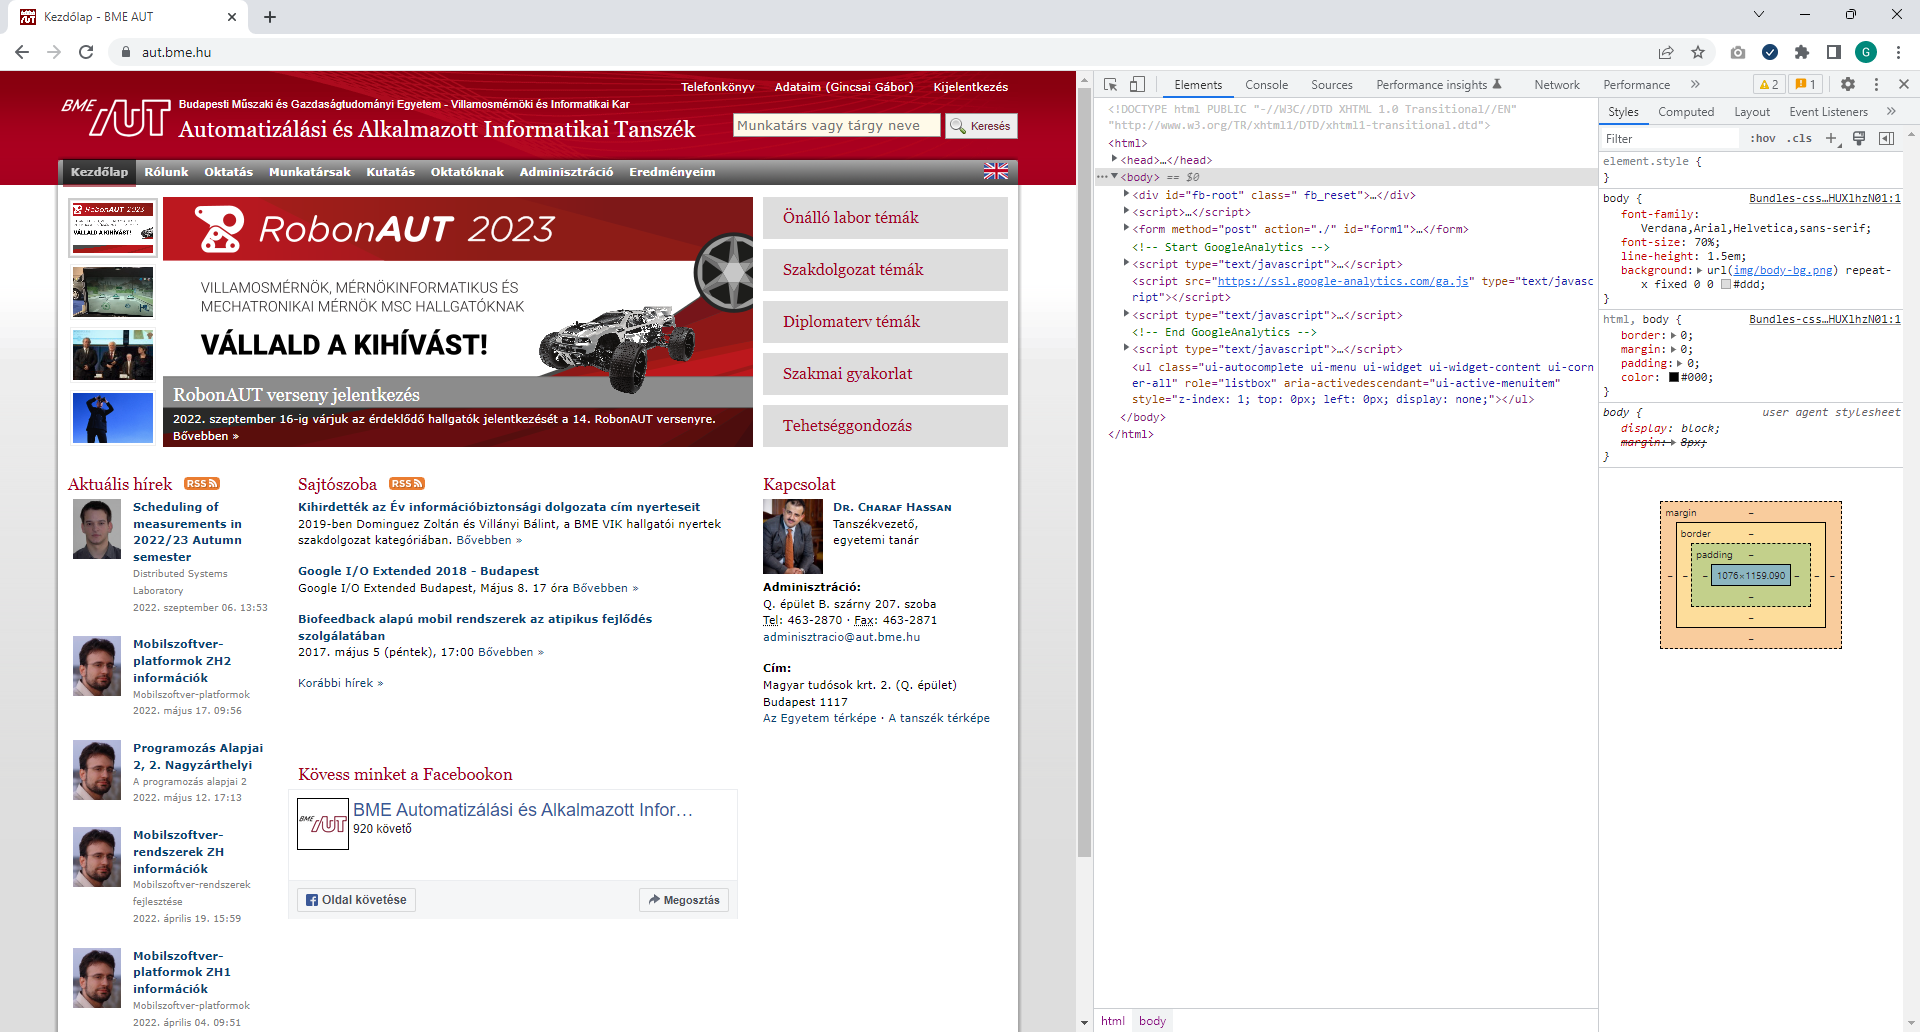
Task: Bookmark this page with star icon
Action: tap(1698, 52)
